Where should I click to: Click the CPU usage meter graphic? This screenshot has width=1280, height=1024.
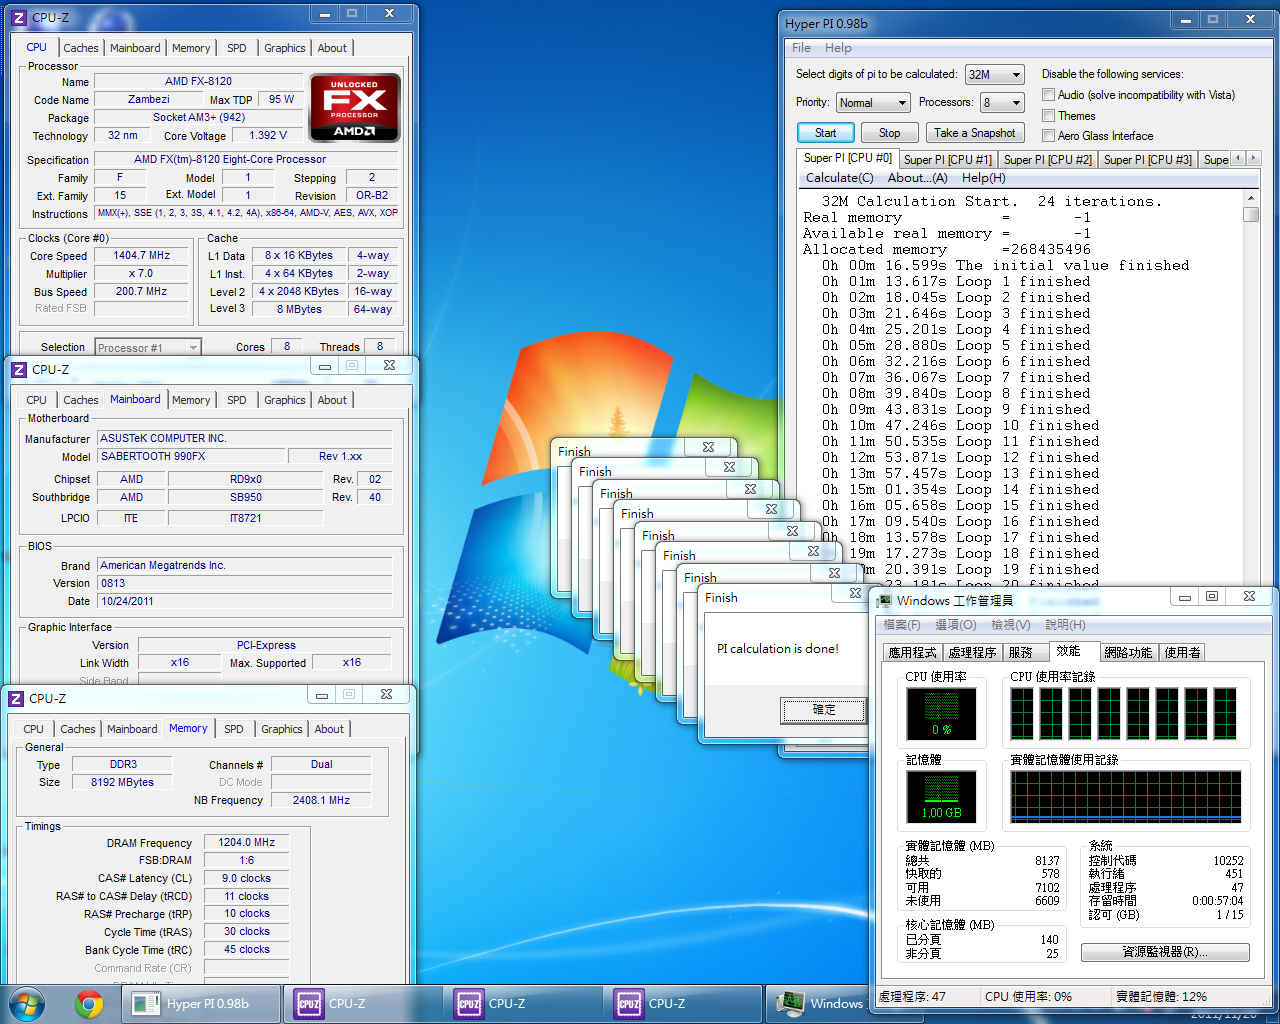click(x=941, y=714)
